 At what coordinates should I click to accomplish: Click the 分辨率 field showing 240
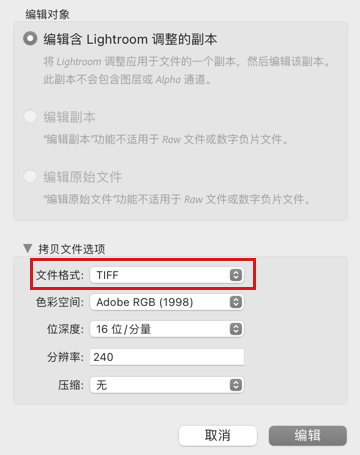tap(167, 357)
